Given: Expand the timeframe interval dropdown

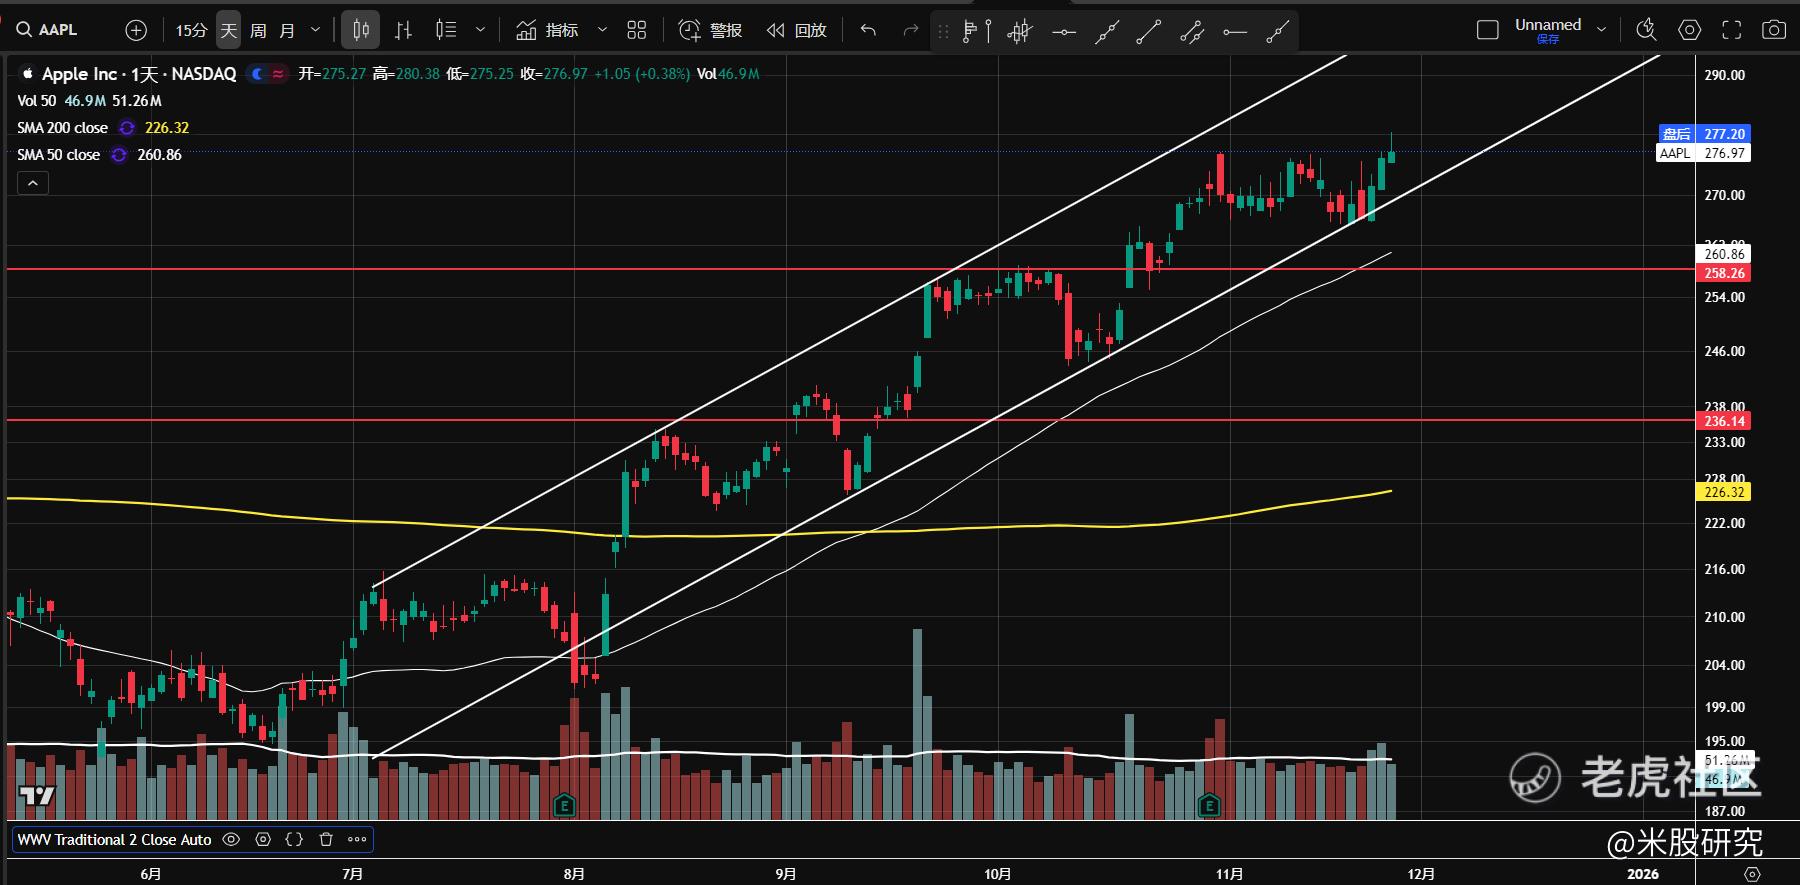Looking at the screenshot, I should click(x=316, y=31).
